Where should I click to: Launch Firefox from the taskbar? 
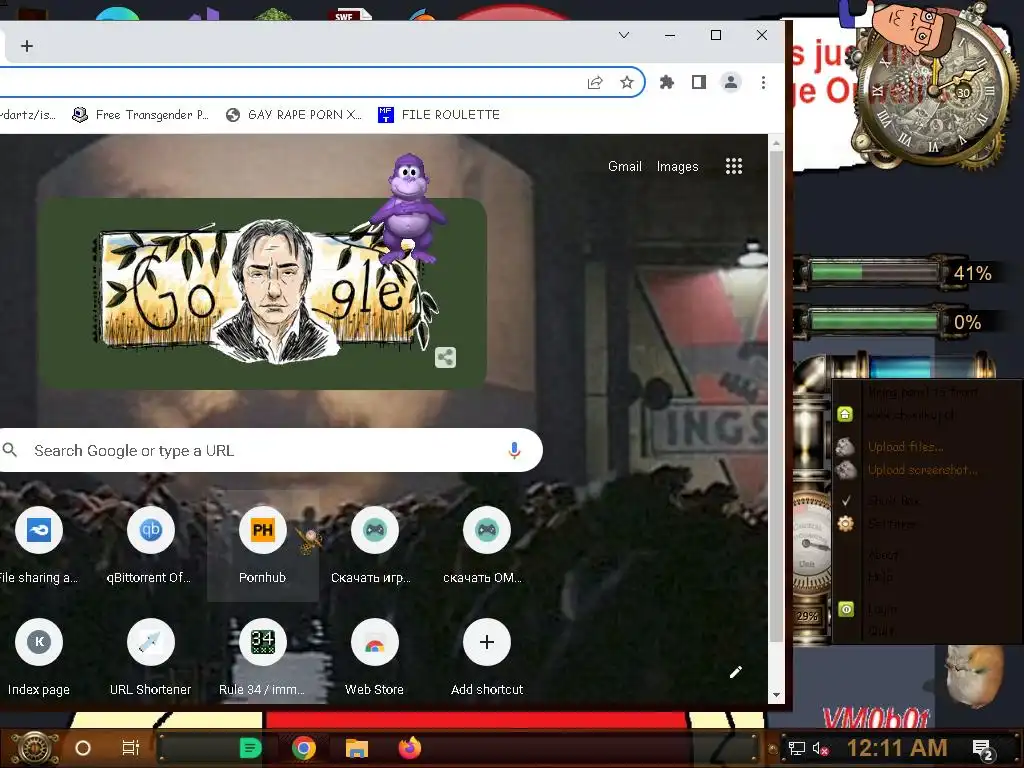410,748
